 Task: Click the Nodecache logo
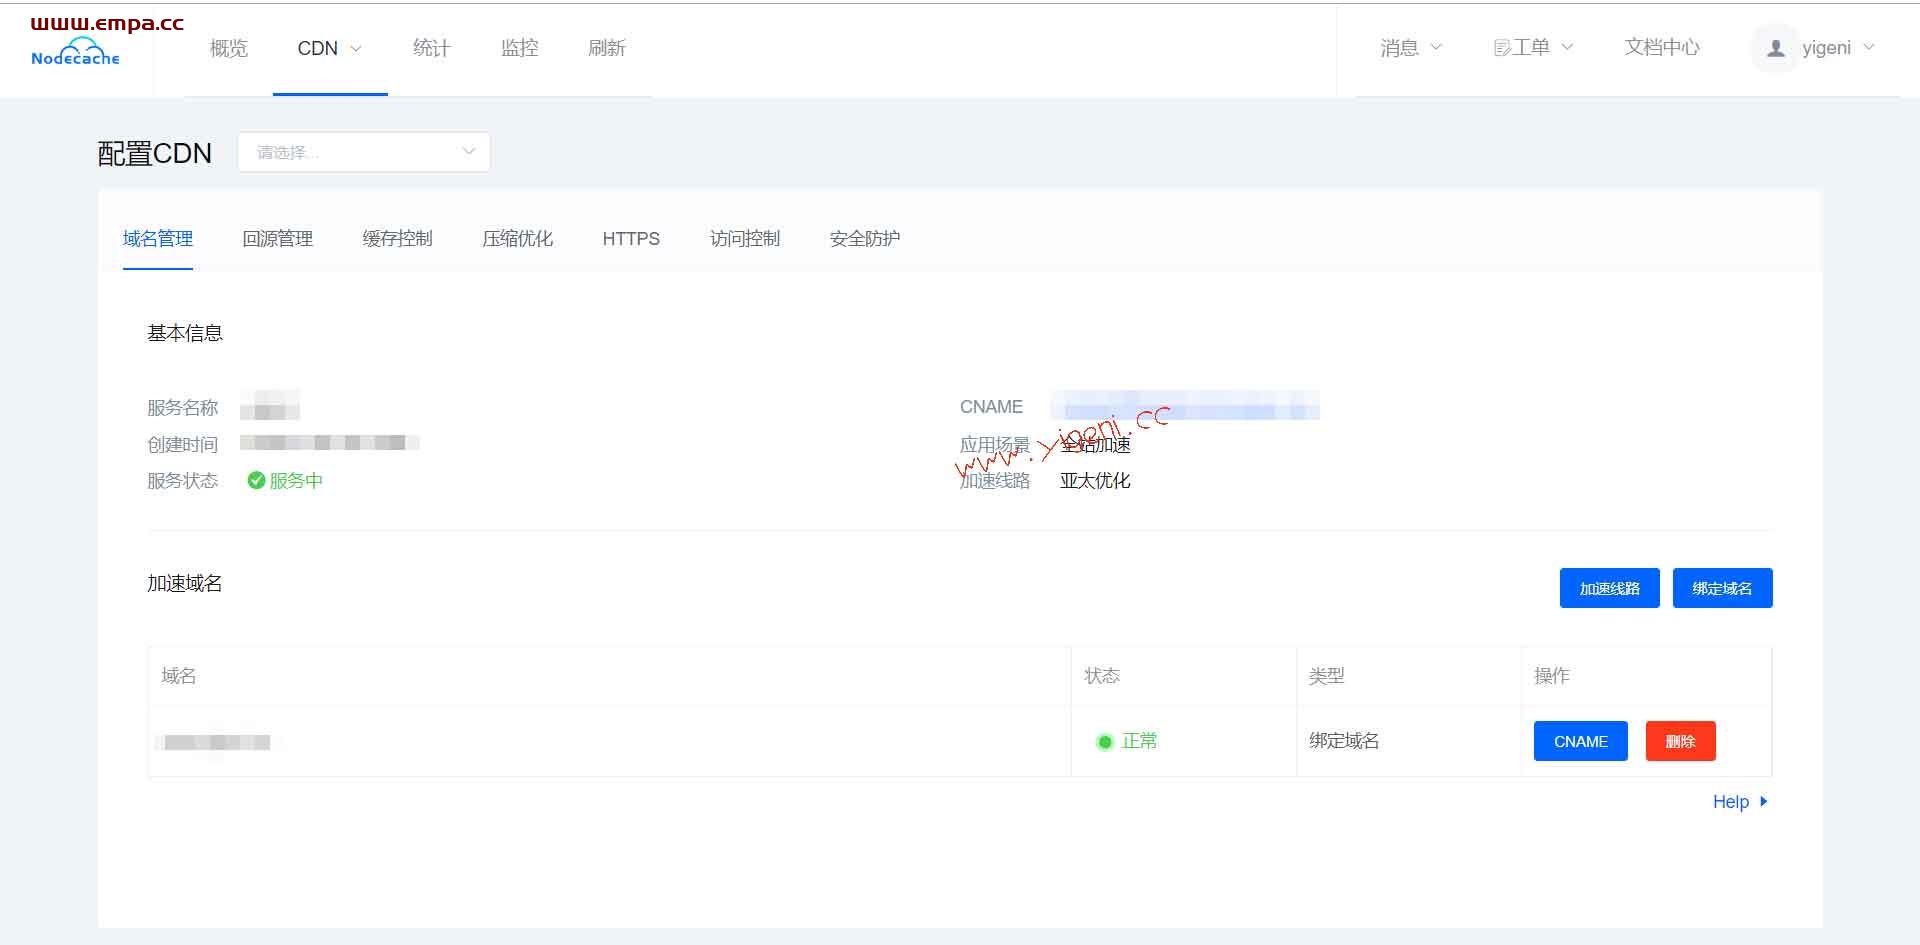point(75,53)
